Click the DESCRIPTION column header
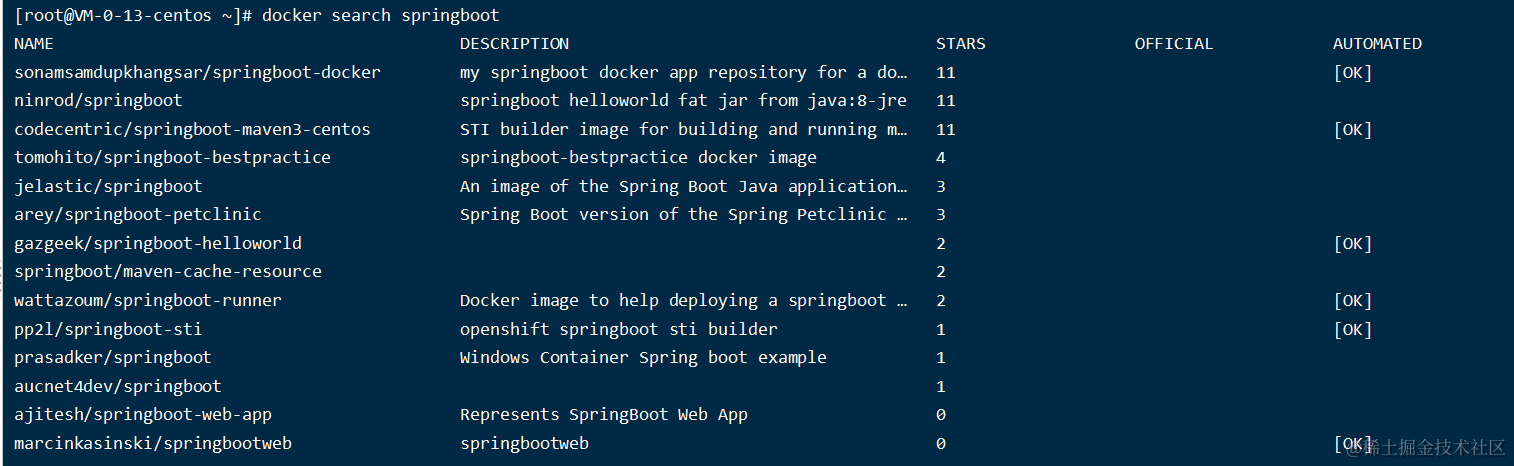This screenshot has width=1514, height=466. (514, 44)
